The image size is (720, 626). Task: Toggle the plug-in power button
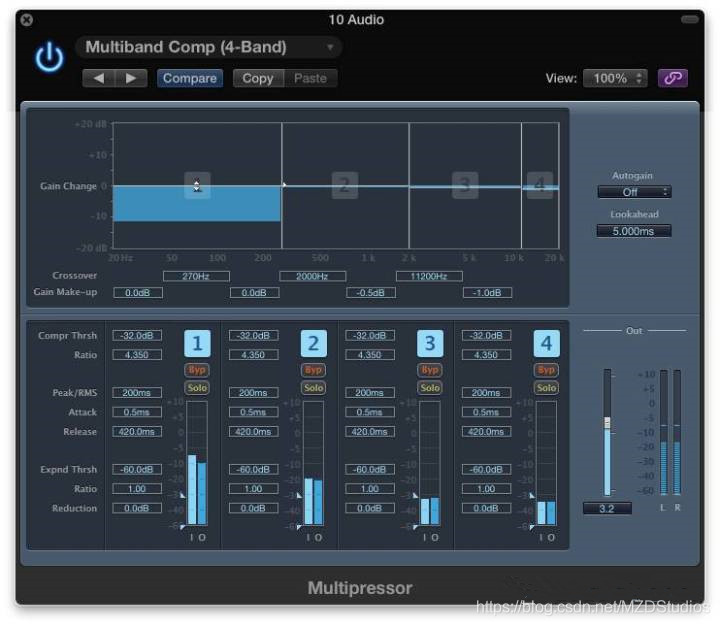tap(49, 57)
